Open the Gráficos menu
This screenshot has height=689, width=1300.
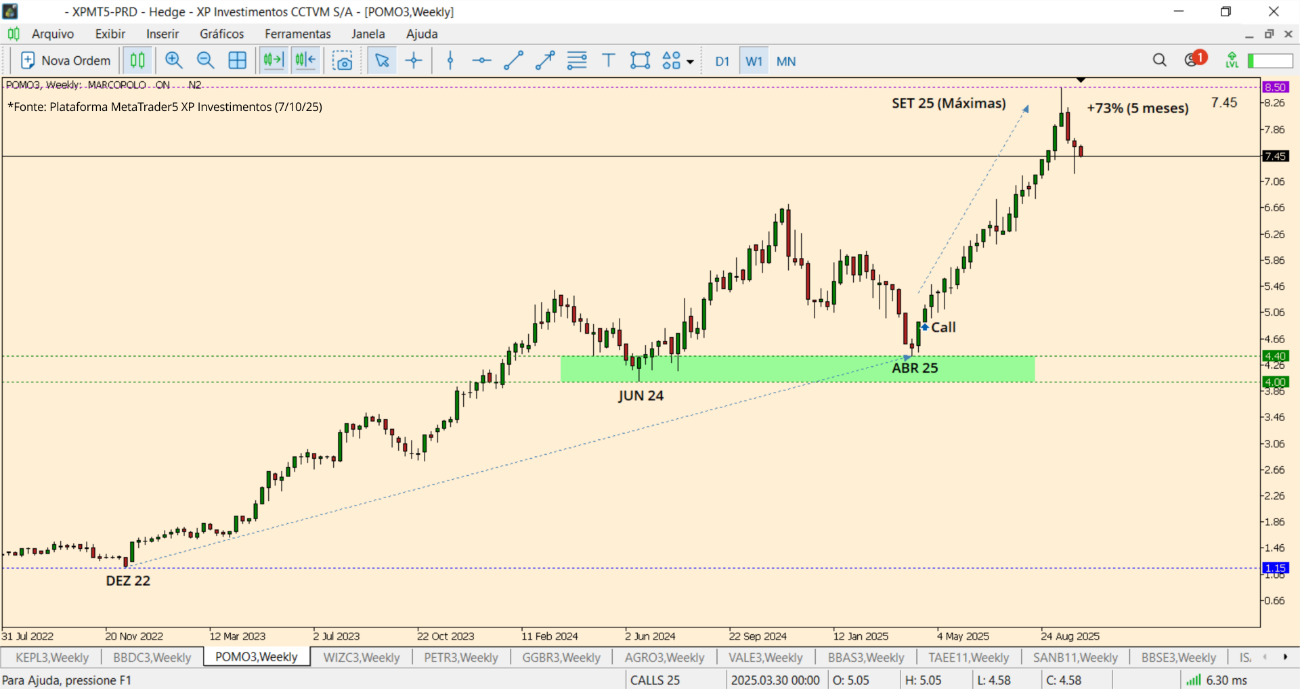point(221,34)
